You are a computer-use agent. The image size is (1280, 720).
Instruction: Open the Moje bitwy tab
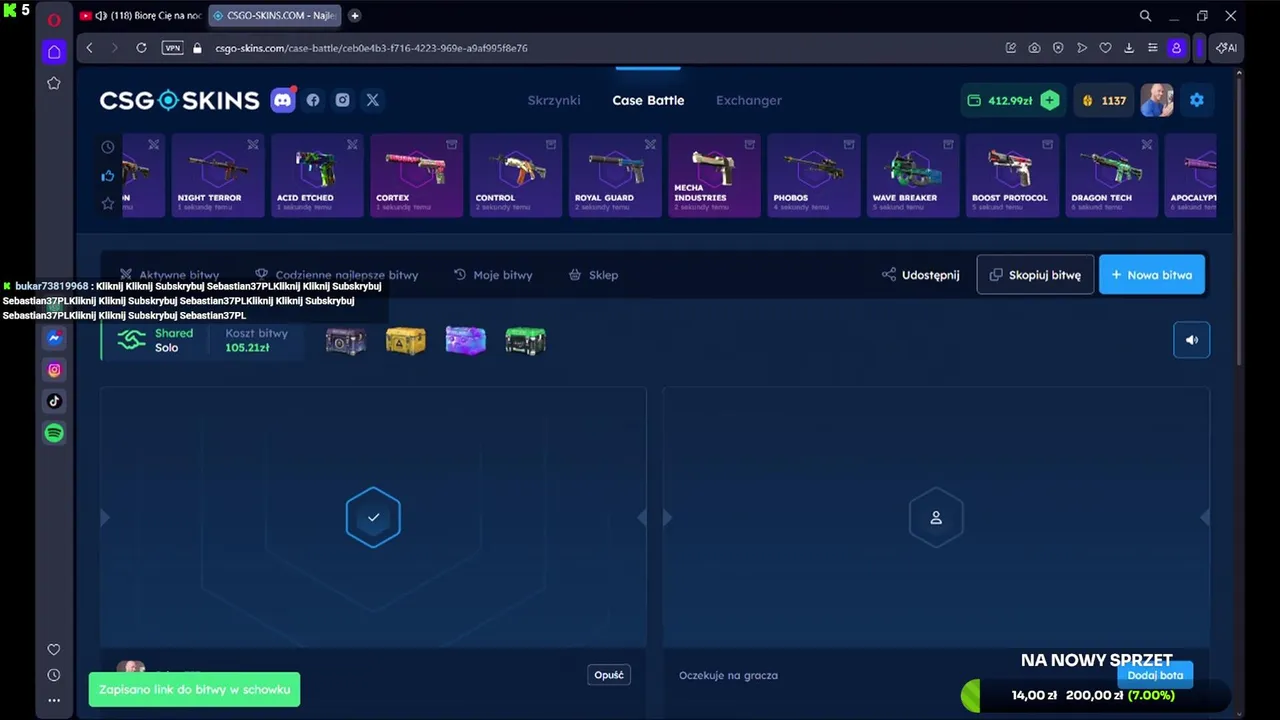tap(493, 275)
